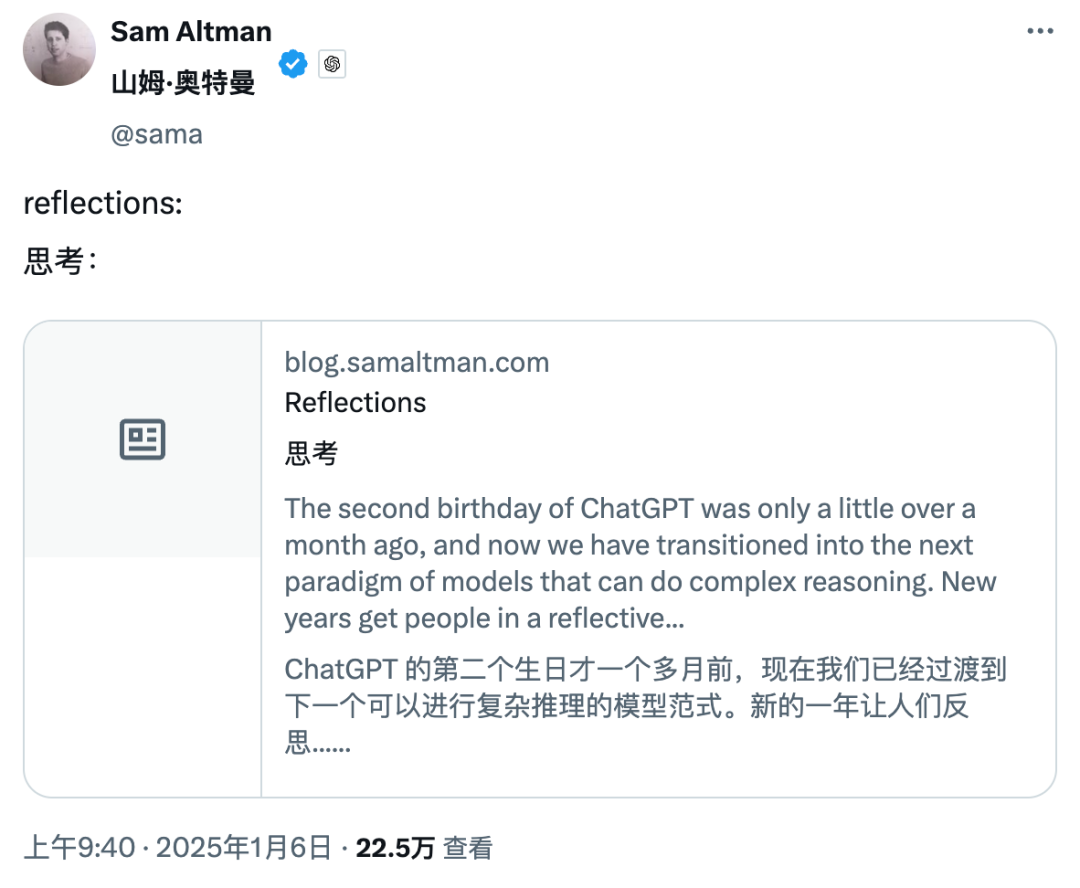Open the blog.samaltman.com domain link
Image resolution: width=1080 pixels, height=888 pixels.
(x=417, y=362)
